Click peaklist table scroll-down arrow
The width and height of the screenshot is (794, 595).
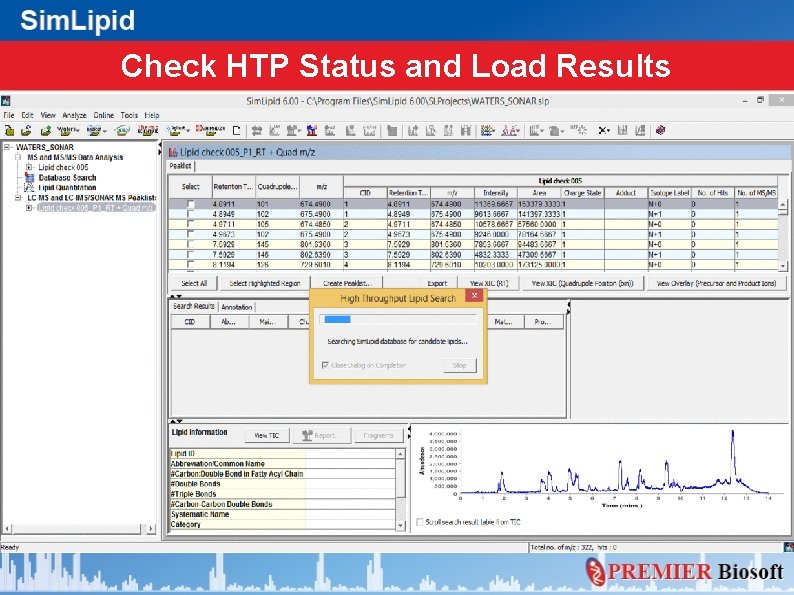click(783, 265)
